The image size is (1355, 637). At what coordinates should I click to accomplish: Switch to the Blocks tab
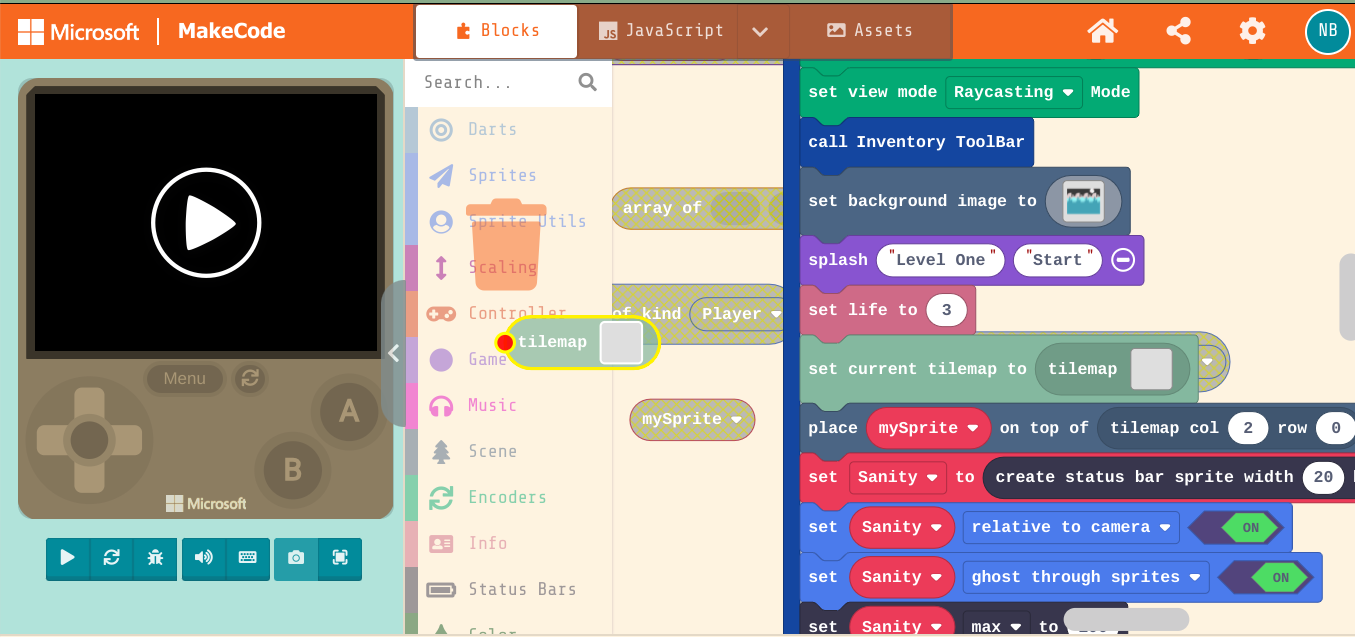point(496,31)
